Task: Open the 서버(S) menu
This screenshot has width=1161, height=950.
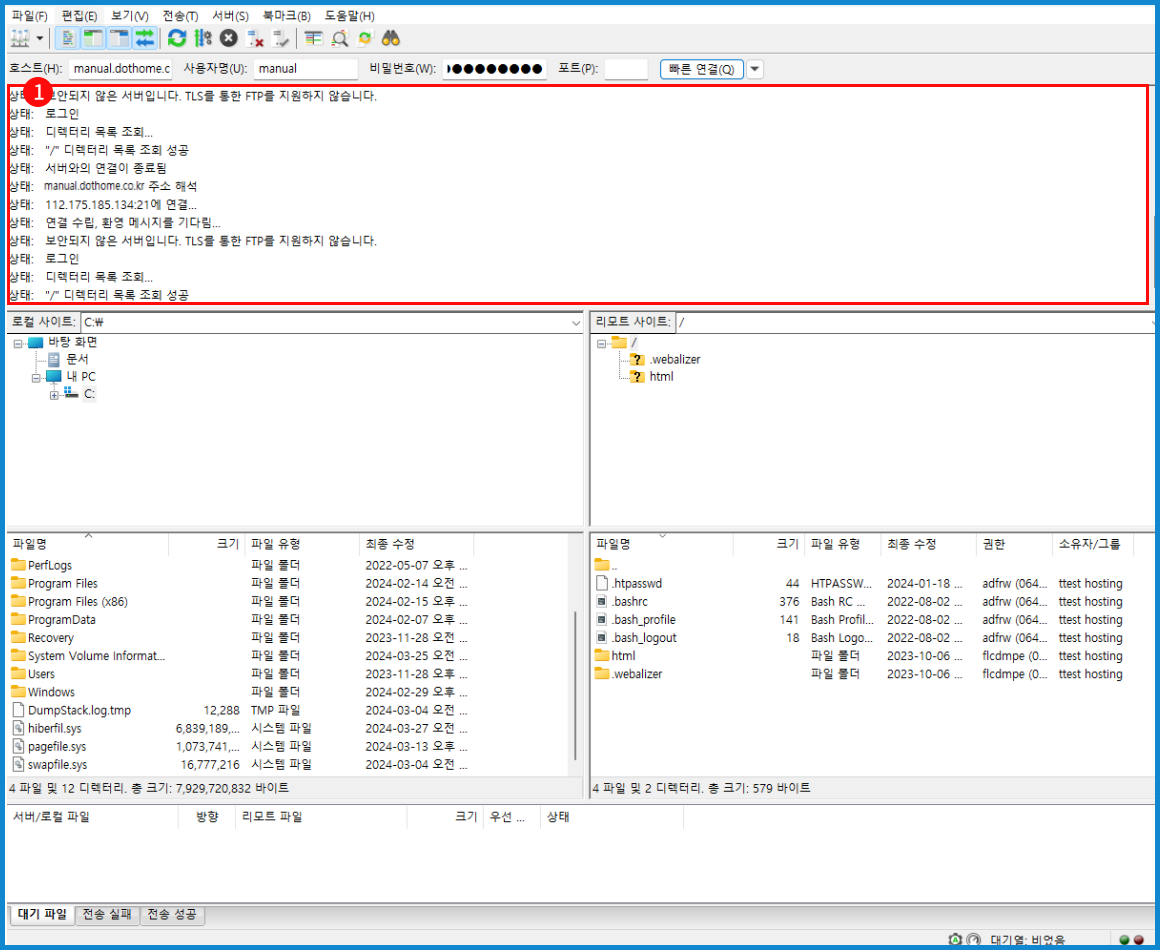Action: tap(230, 16)
